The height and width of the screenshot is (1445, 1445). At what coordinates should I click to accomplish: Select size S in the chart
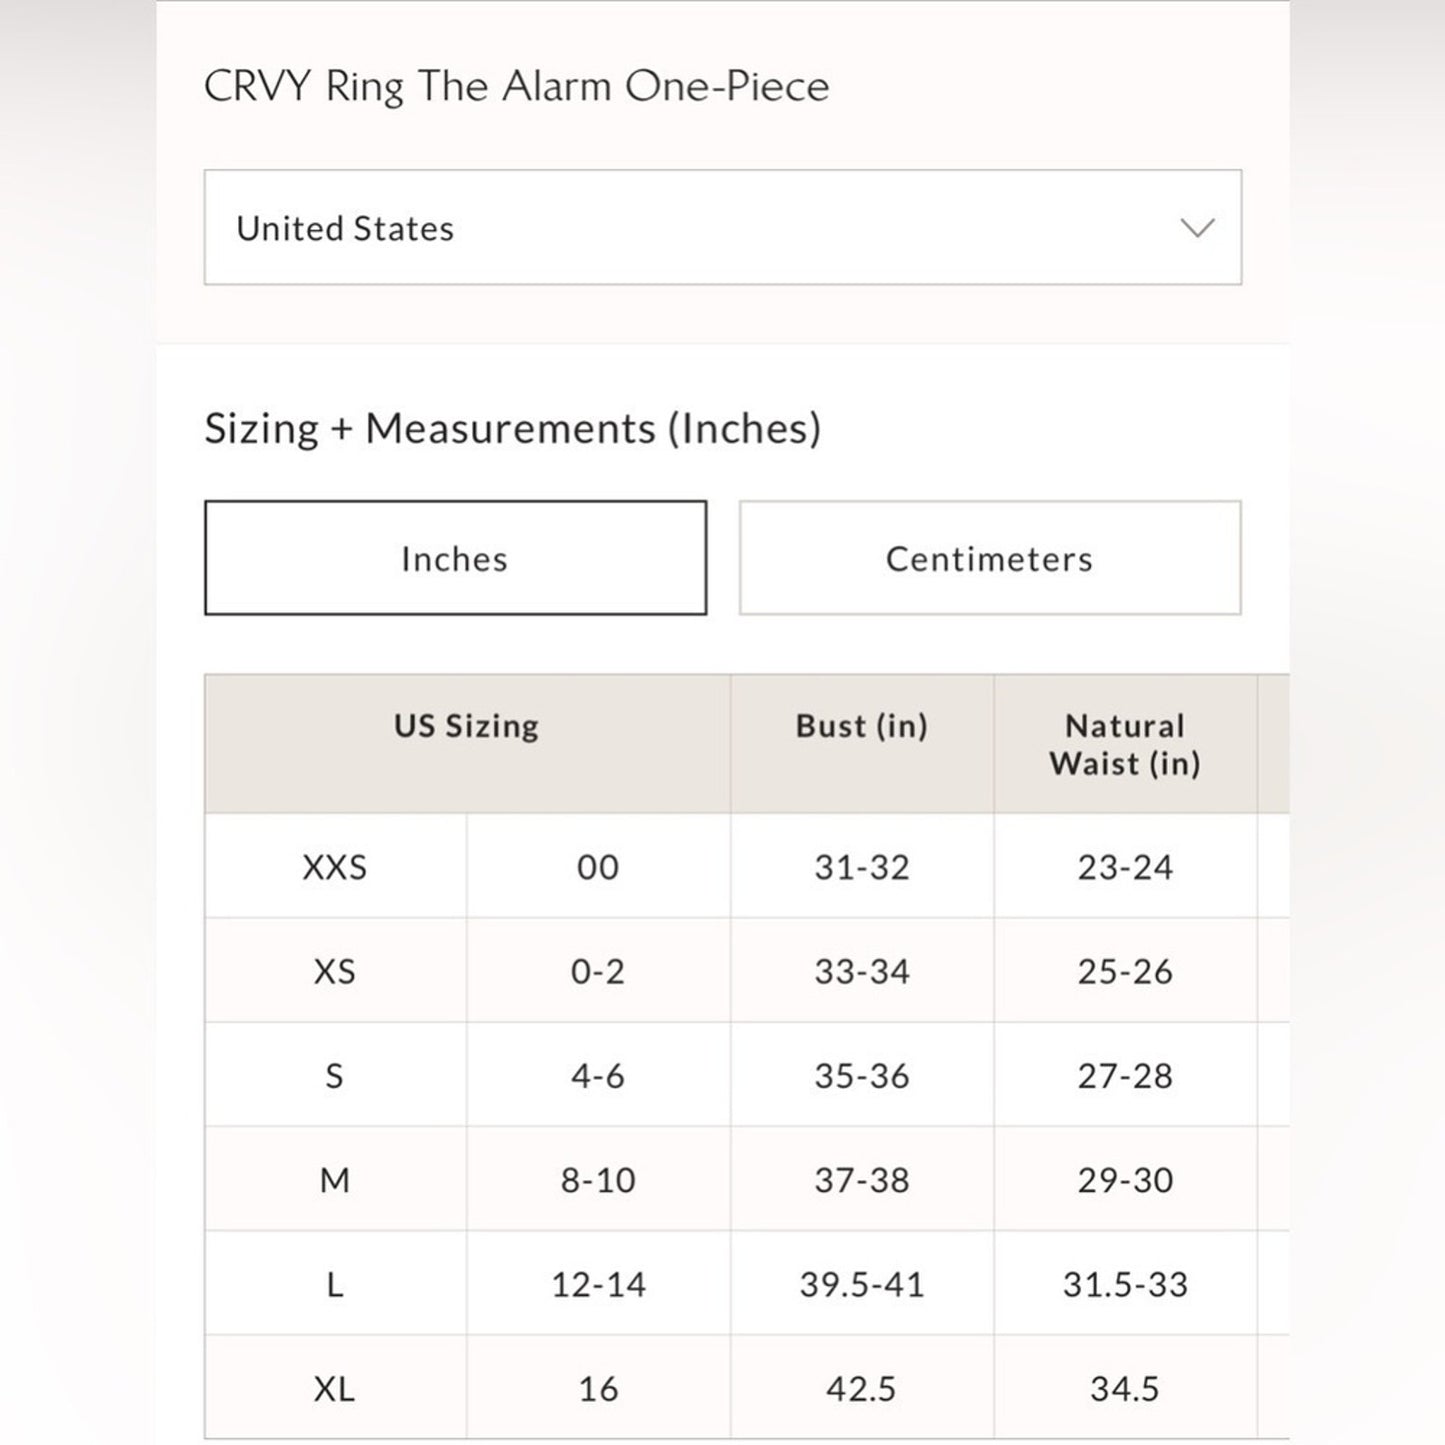[x=335, y=1076]
